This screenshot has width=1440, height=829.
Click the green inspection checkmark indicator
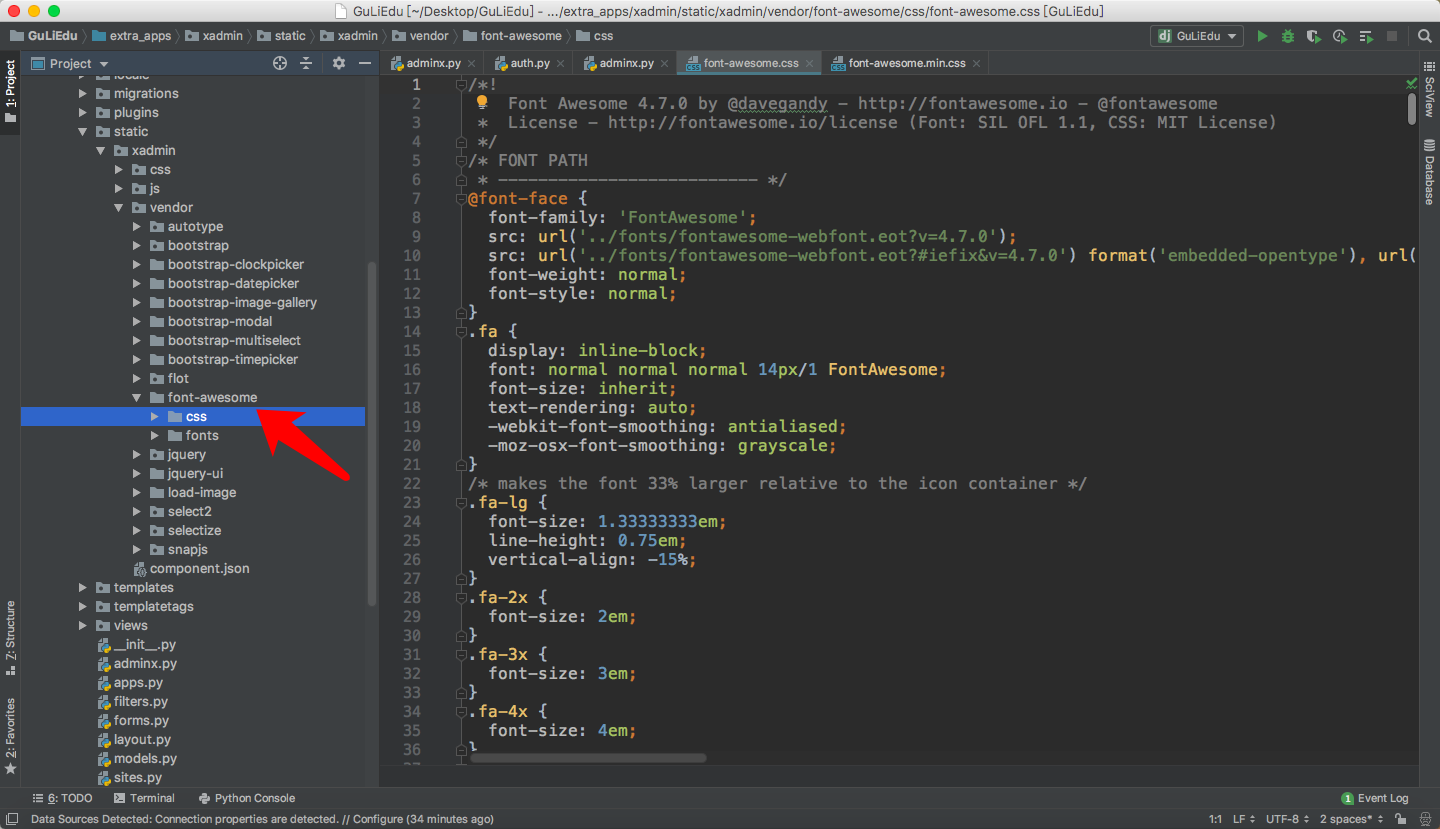click(x=1411, y=83)
